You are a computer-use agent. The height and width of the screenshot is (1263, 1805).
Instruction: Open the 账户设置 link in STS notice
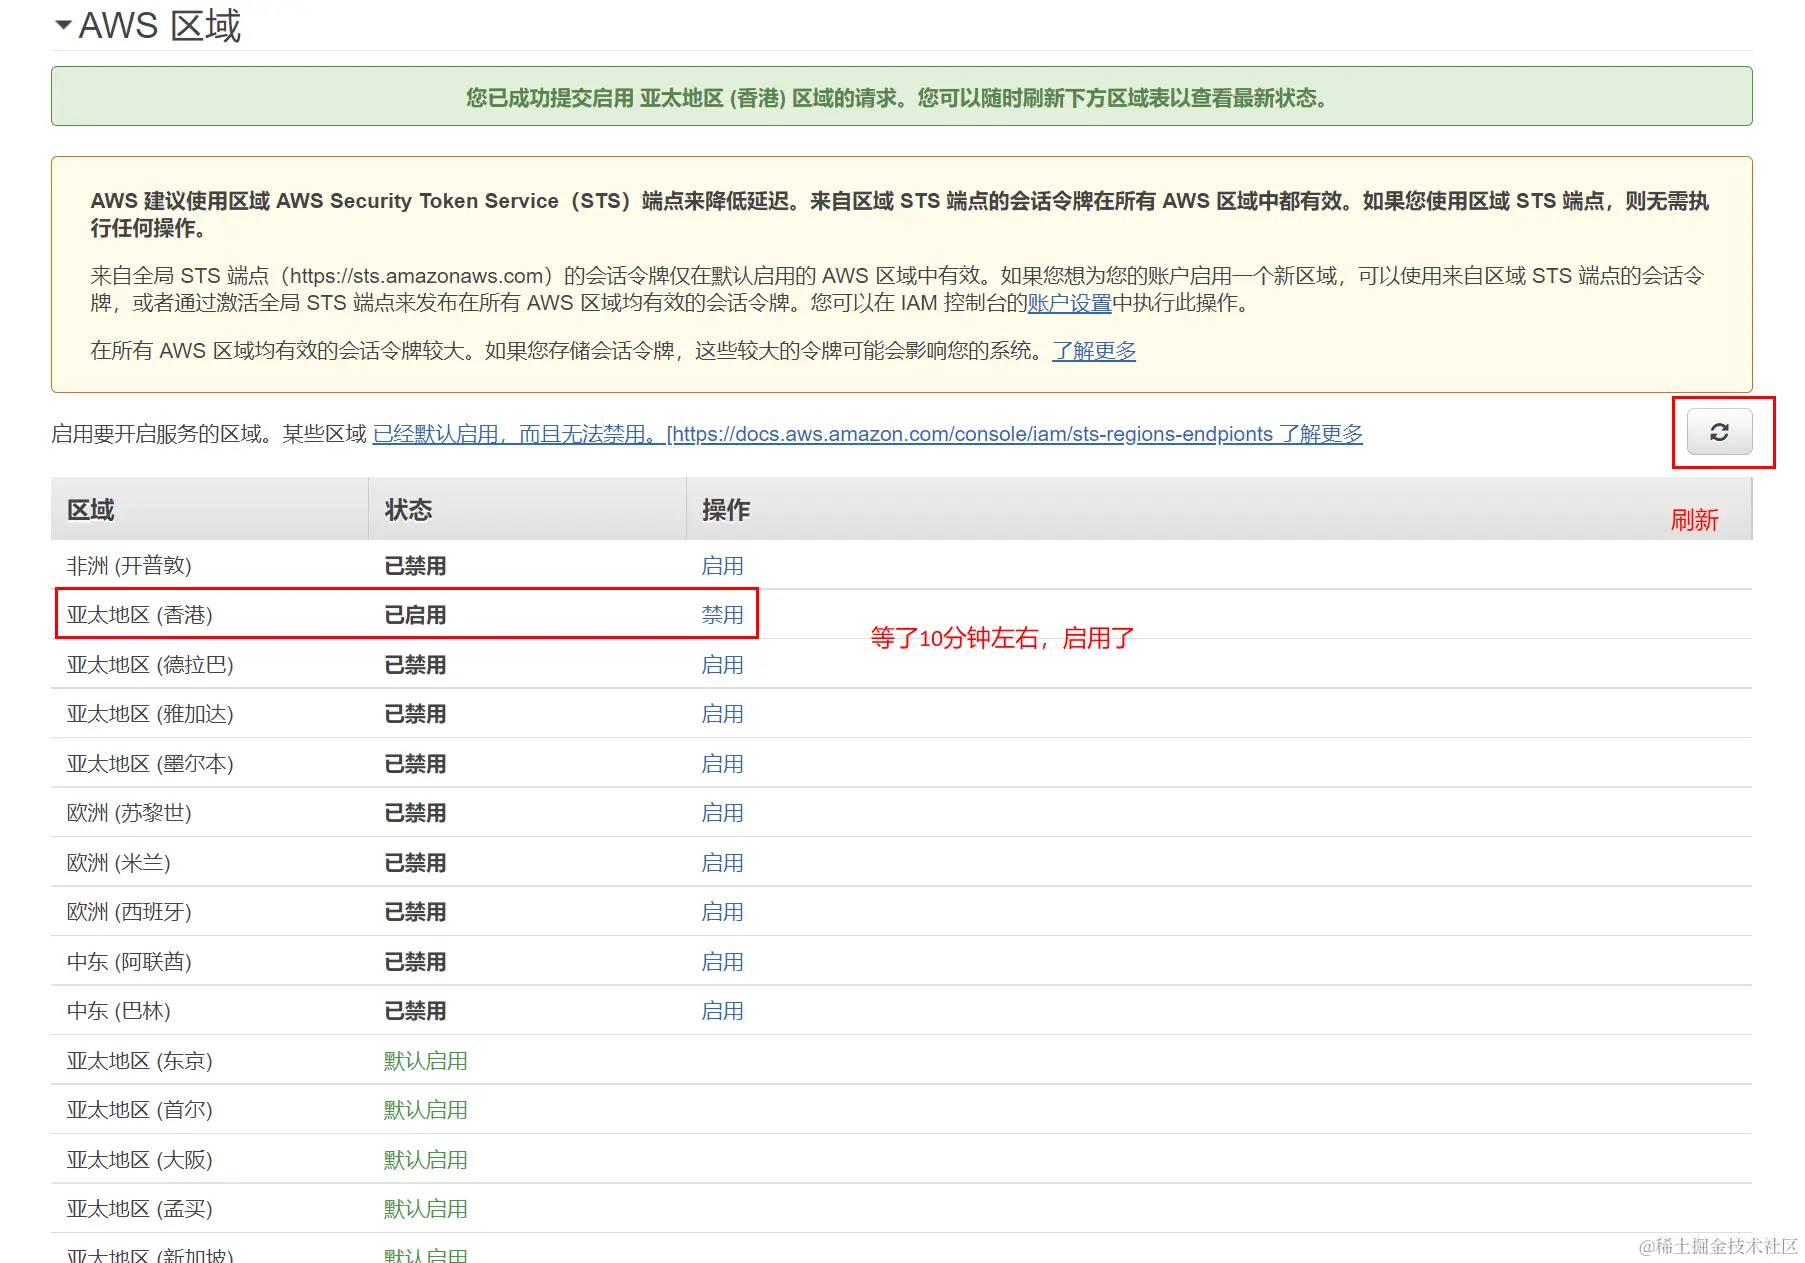click(x=1069, y=303)
